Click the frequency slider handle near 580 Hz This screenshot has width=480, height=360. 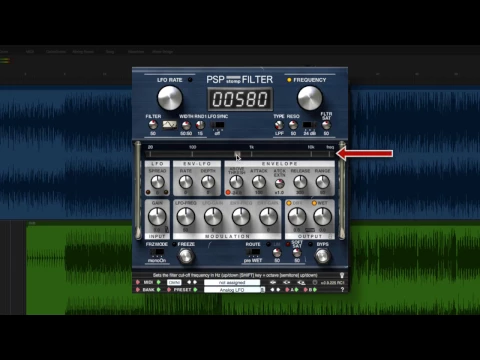tap(237, 154)
